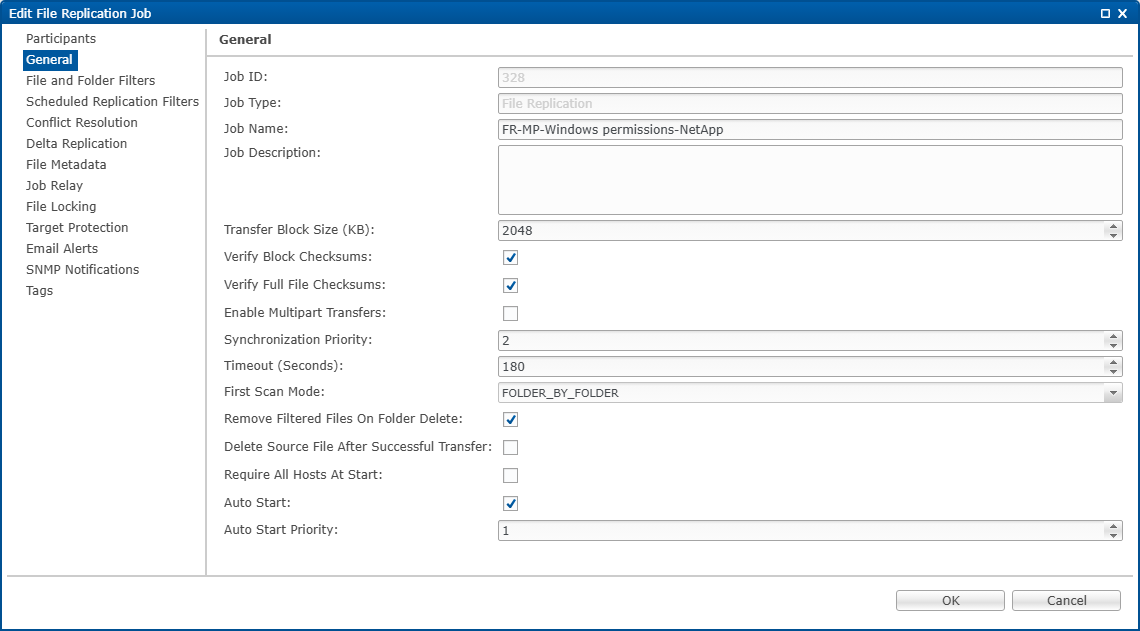Click OK to save the job
Viewport: 1140px width, 631px height.
pyautogui.click(x=950, y=600)
